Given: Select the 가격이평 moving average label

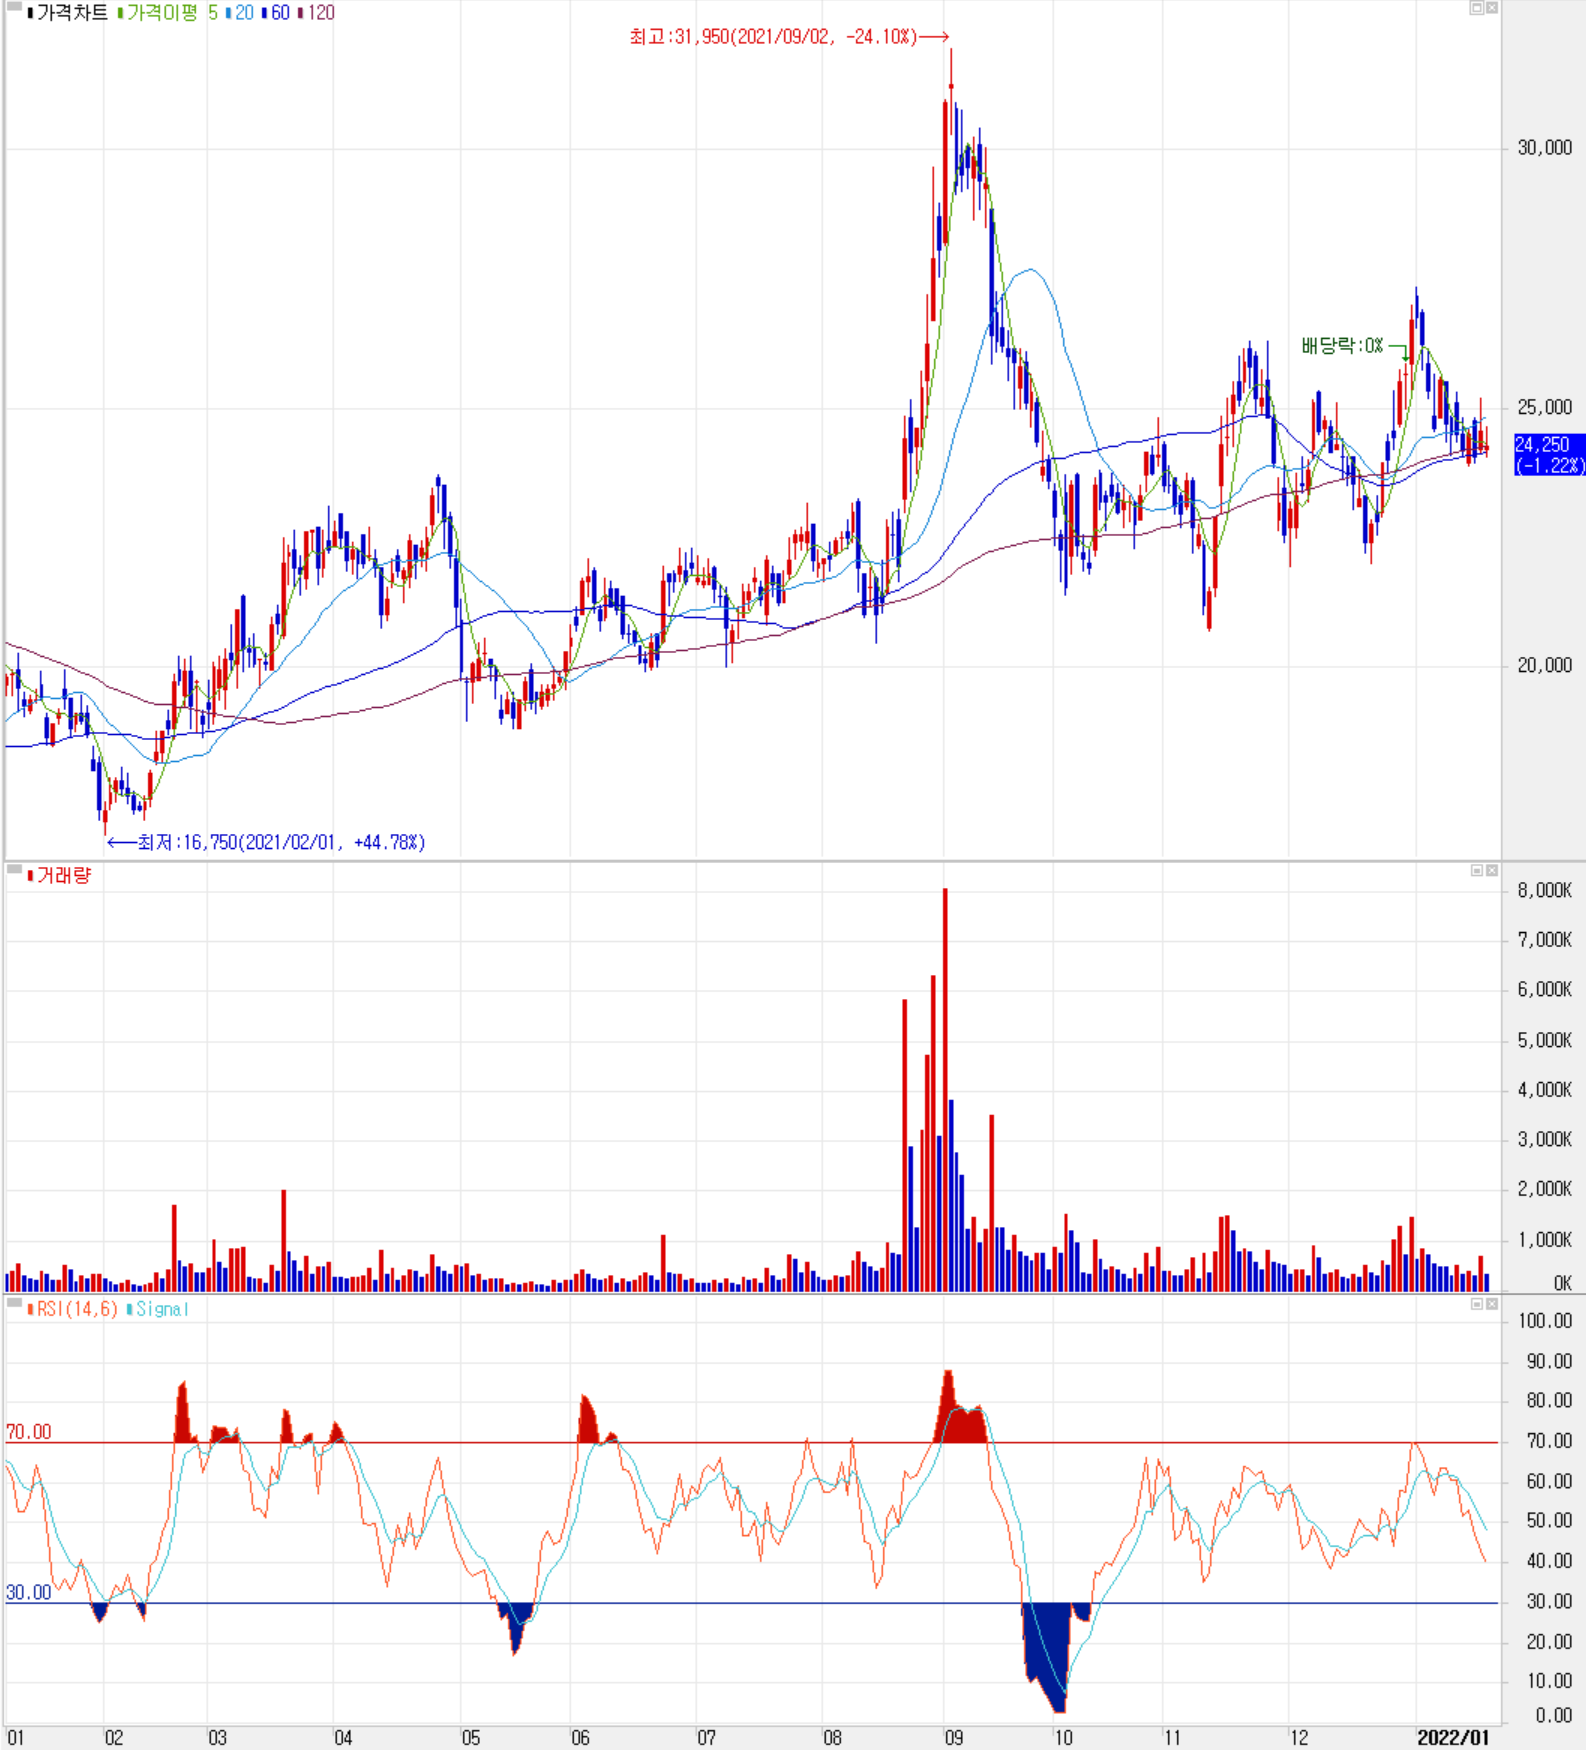Looking at the screenshot, I should (x=161, y=13).
